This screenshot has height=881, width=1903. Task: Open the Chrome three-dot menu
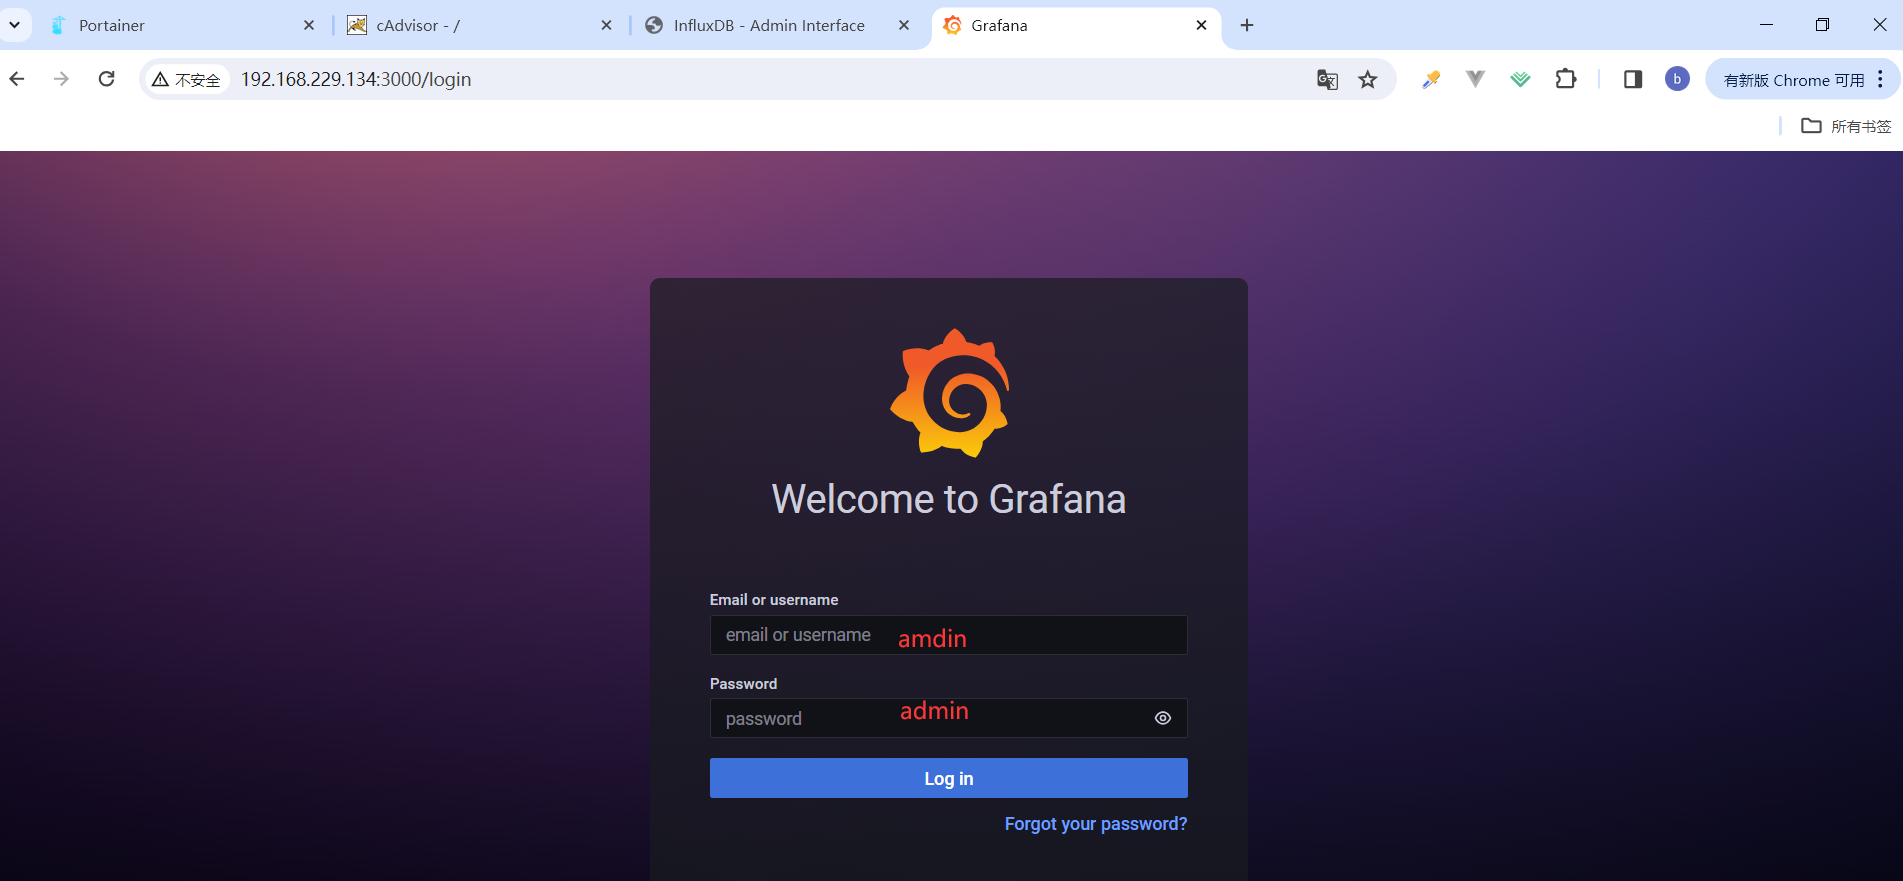tap(1881, 79)
